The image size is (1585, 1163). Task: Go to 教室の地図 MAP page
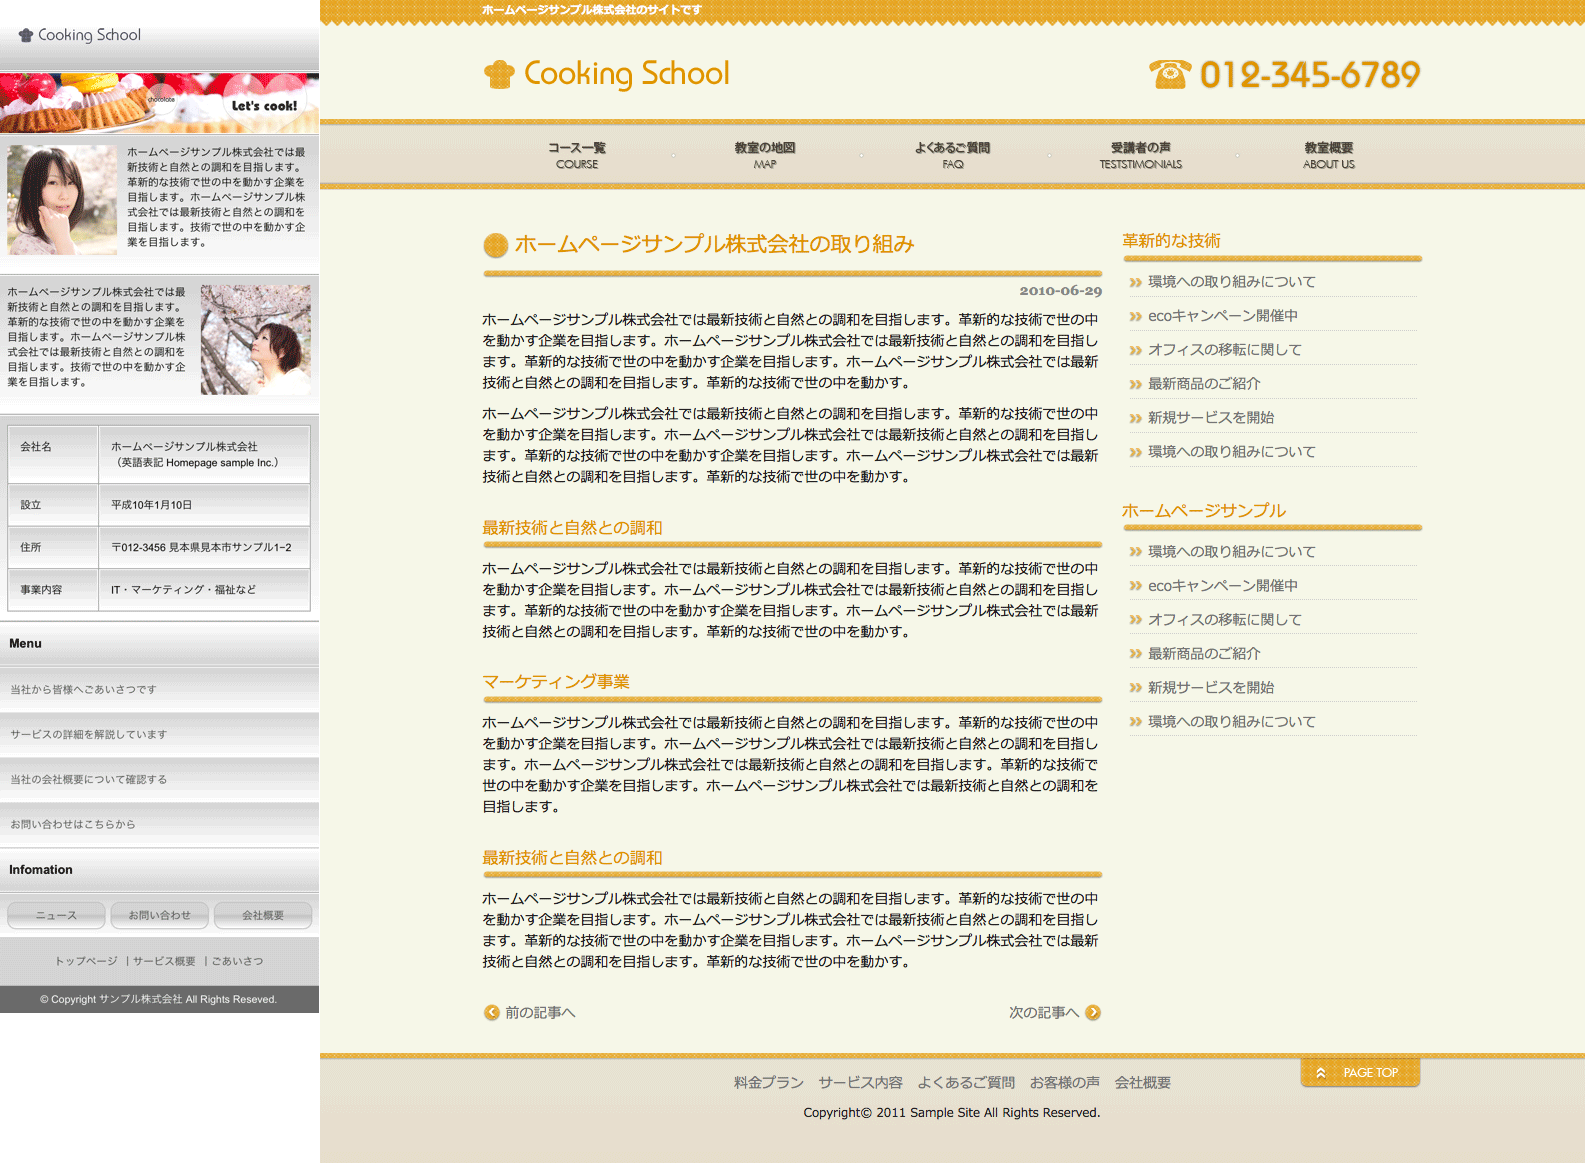coord(765,155)
